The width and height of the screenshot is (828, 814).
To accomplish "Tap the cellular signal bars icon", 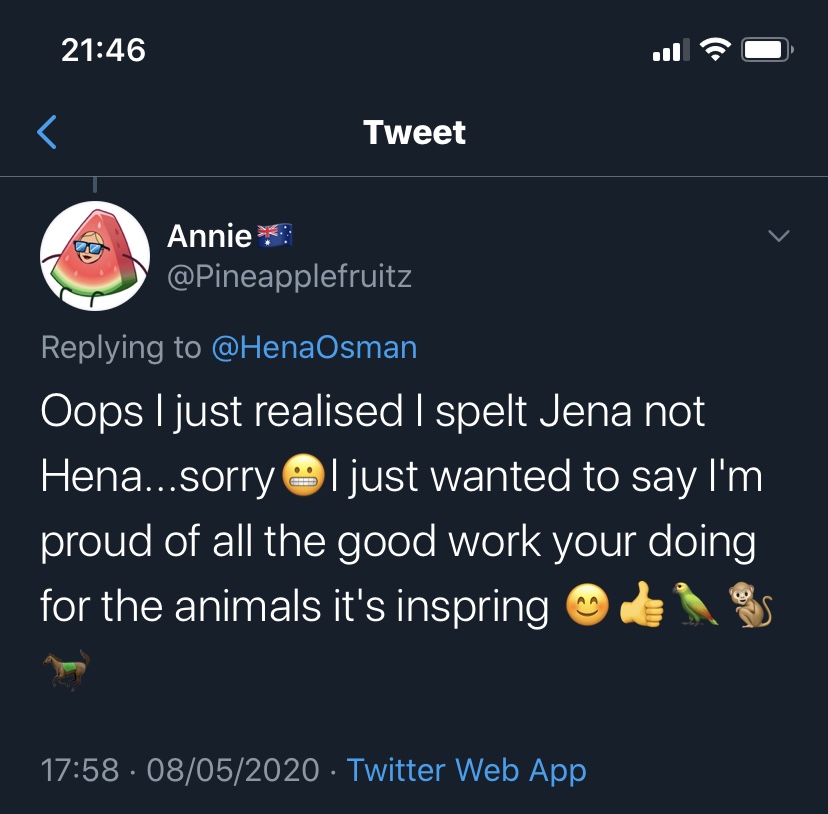I will pos(671,49).
